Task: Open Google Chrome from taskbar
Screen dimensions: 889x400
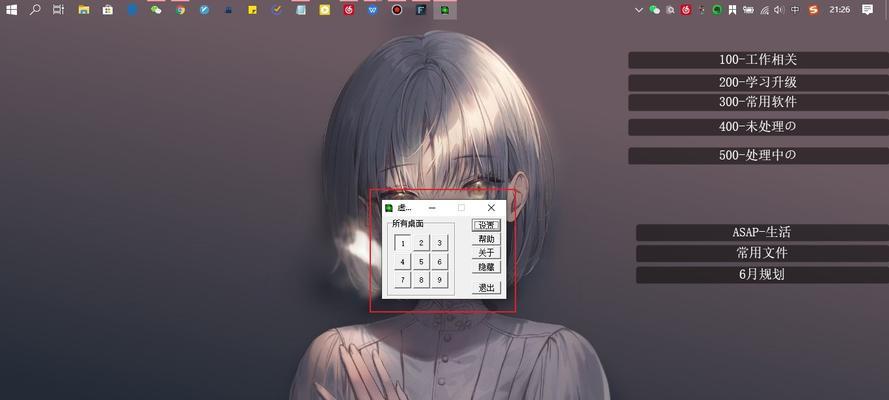Action: pyautogui.click(x=180, y=10)
